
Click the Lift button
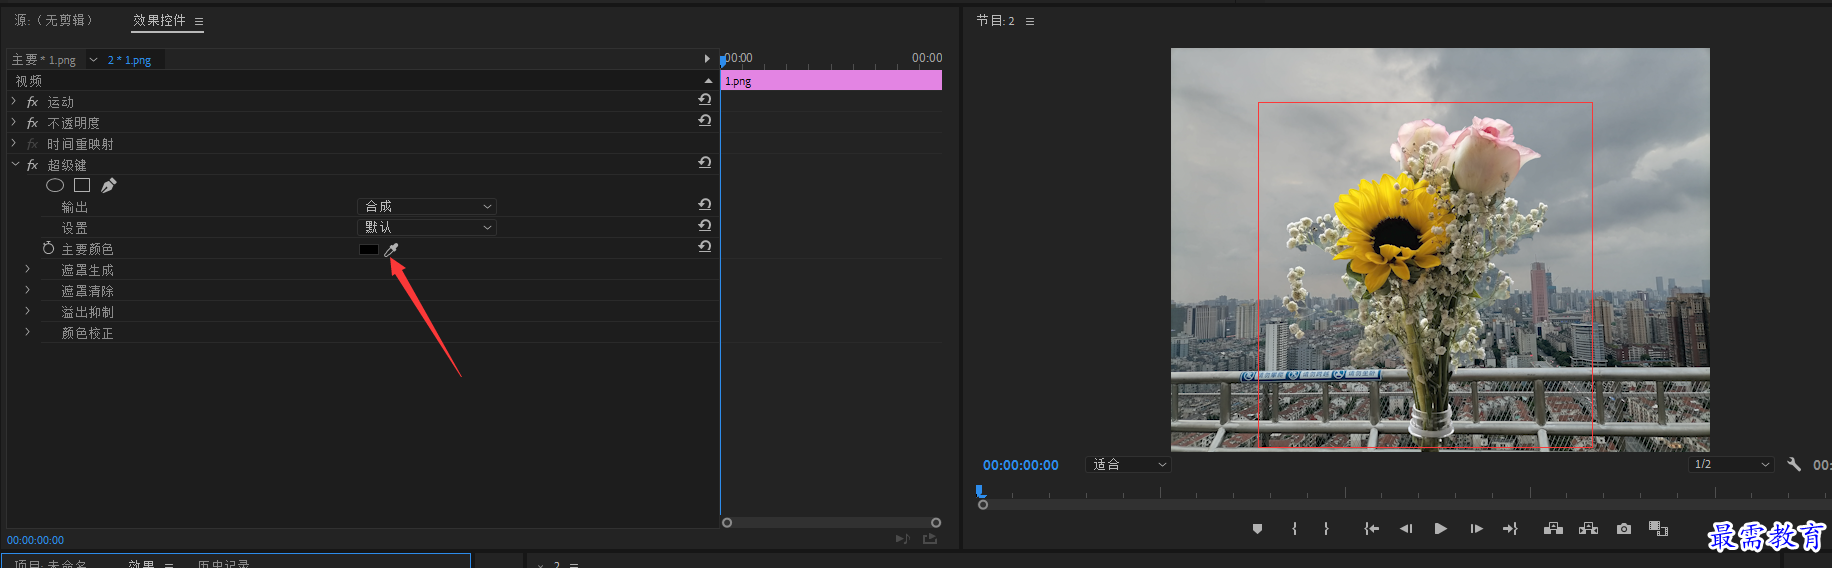(1553, 529)
